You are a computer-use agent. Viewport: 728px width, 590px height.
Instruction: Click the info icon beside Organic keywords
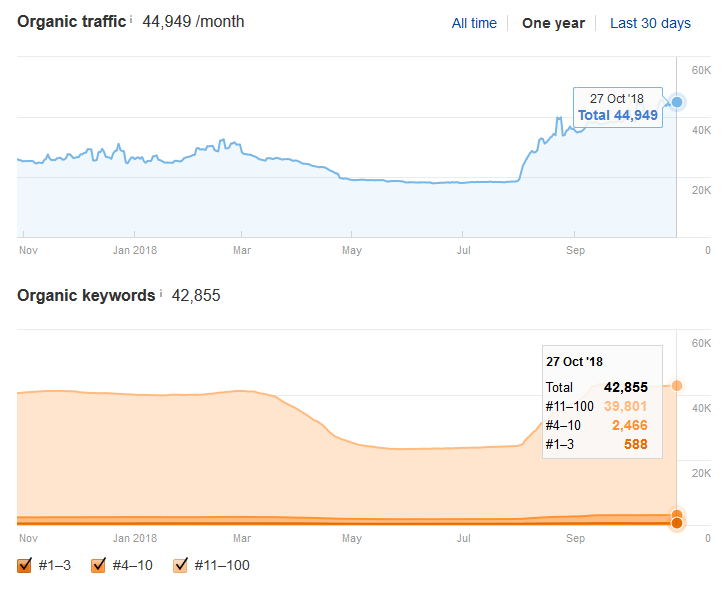(160, 293)
